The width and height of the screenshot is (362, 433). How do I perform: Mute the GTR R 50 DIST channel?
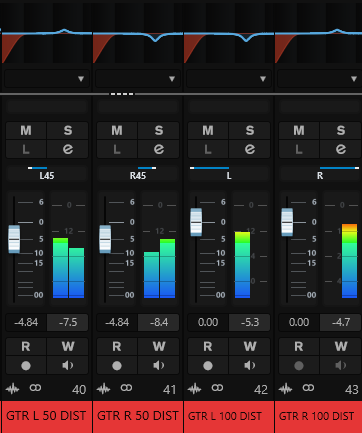click(x=117, y=130)
